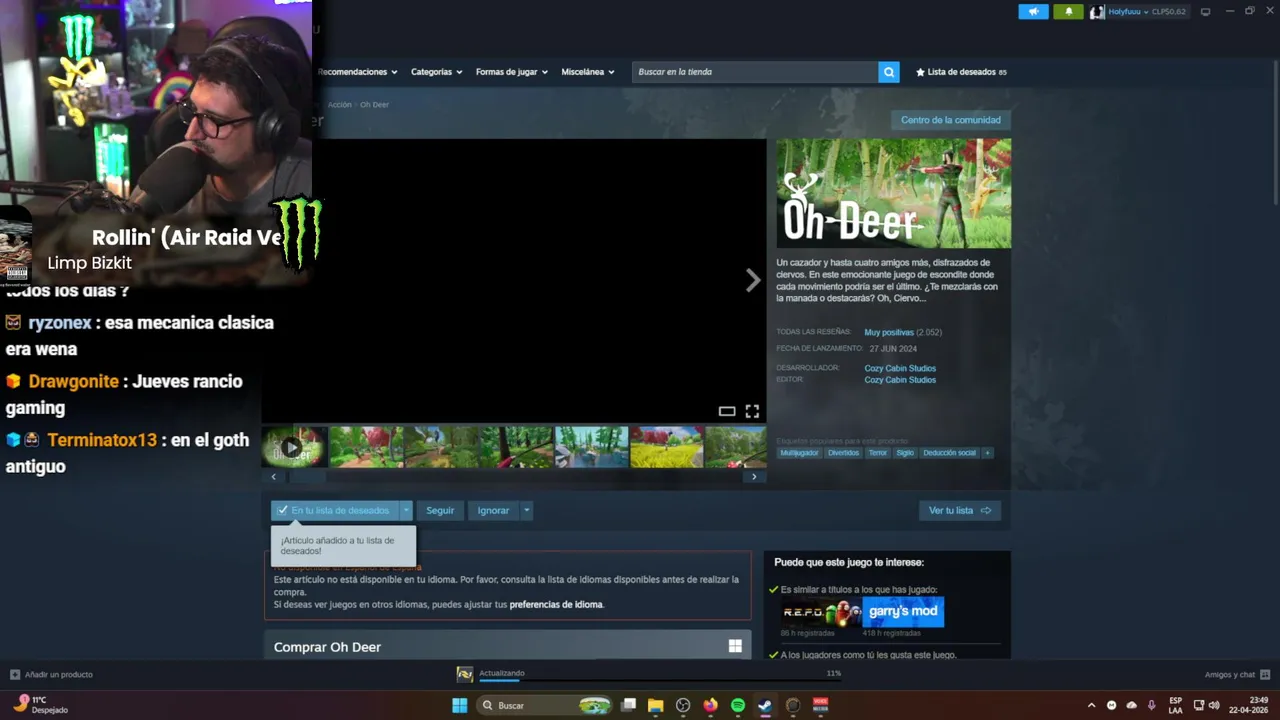Screen dimensions: 1280x720
Task: Click the Seguir button
Action: click(440, 510)
